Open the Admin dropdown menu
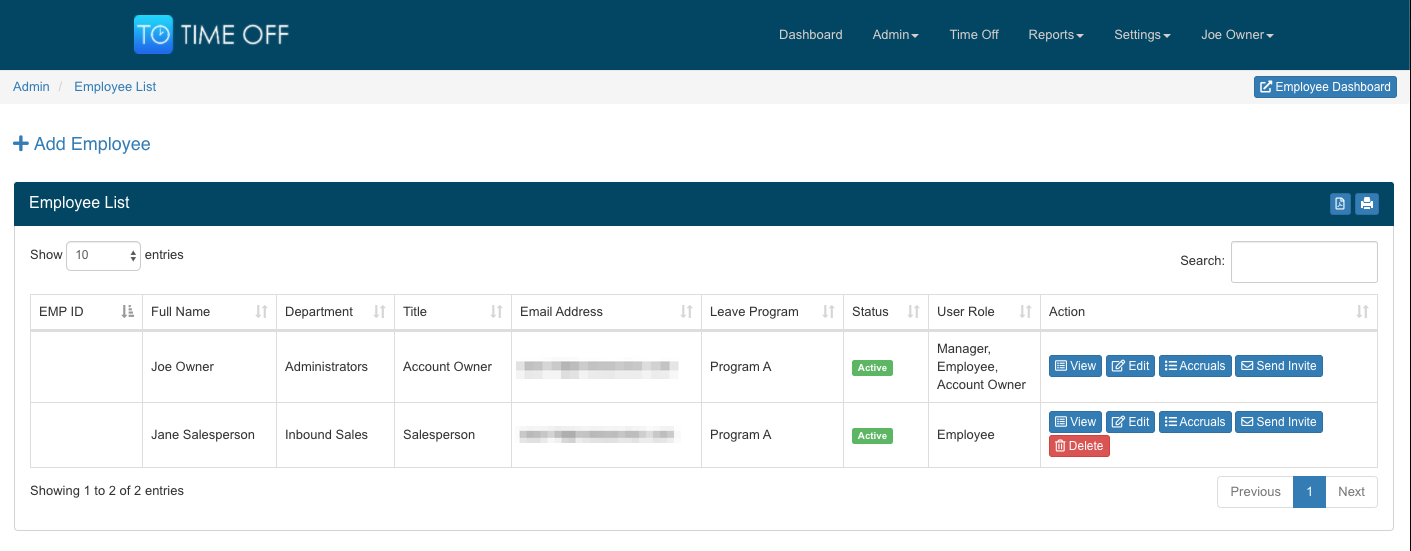 pyautogui.click(x=895, y=35)
